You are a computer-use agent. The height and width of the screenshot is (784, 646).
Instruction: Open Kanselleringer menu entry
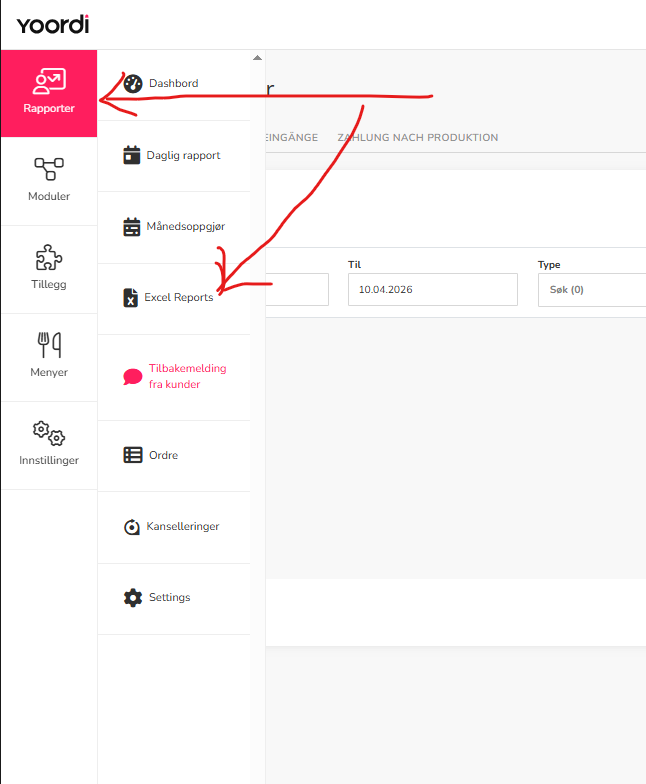(x=174, y=527)
